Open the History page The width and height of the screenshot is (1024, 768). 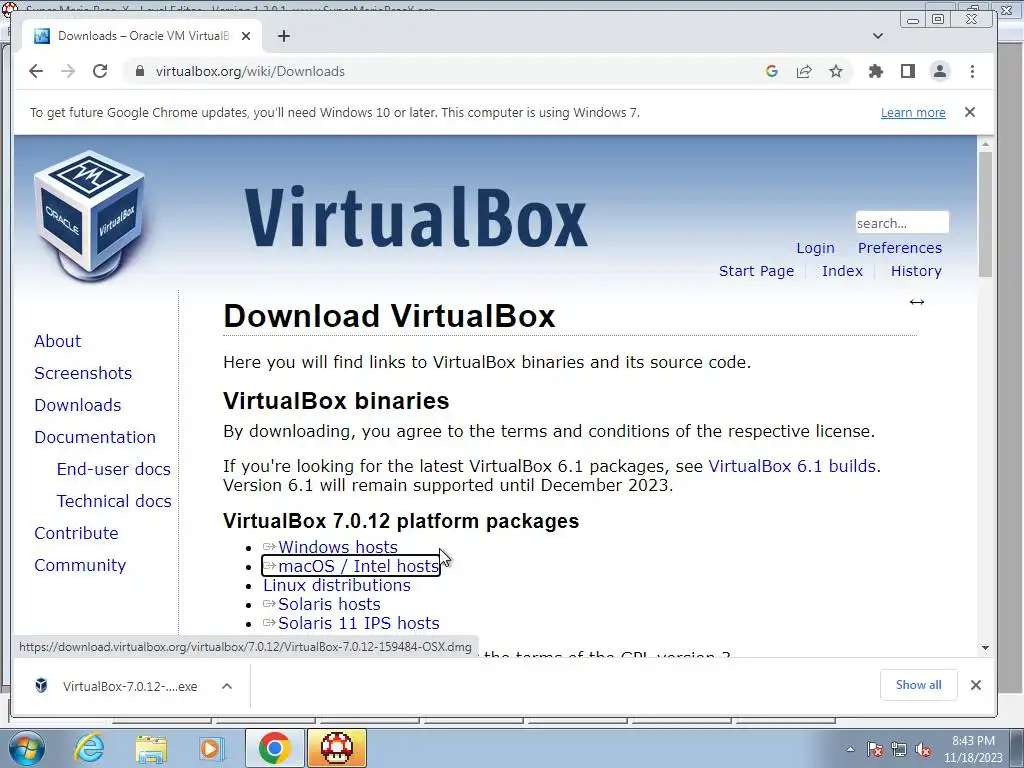coord(916,271)
